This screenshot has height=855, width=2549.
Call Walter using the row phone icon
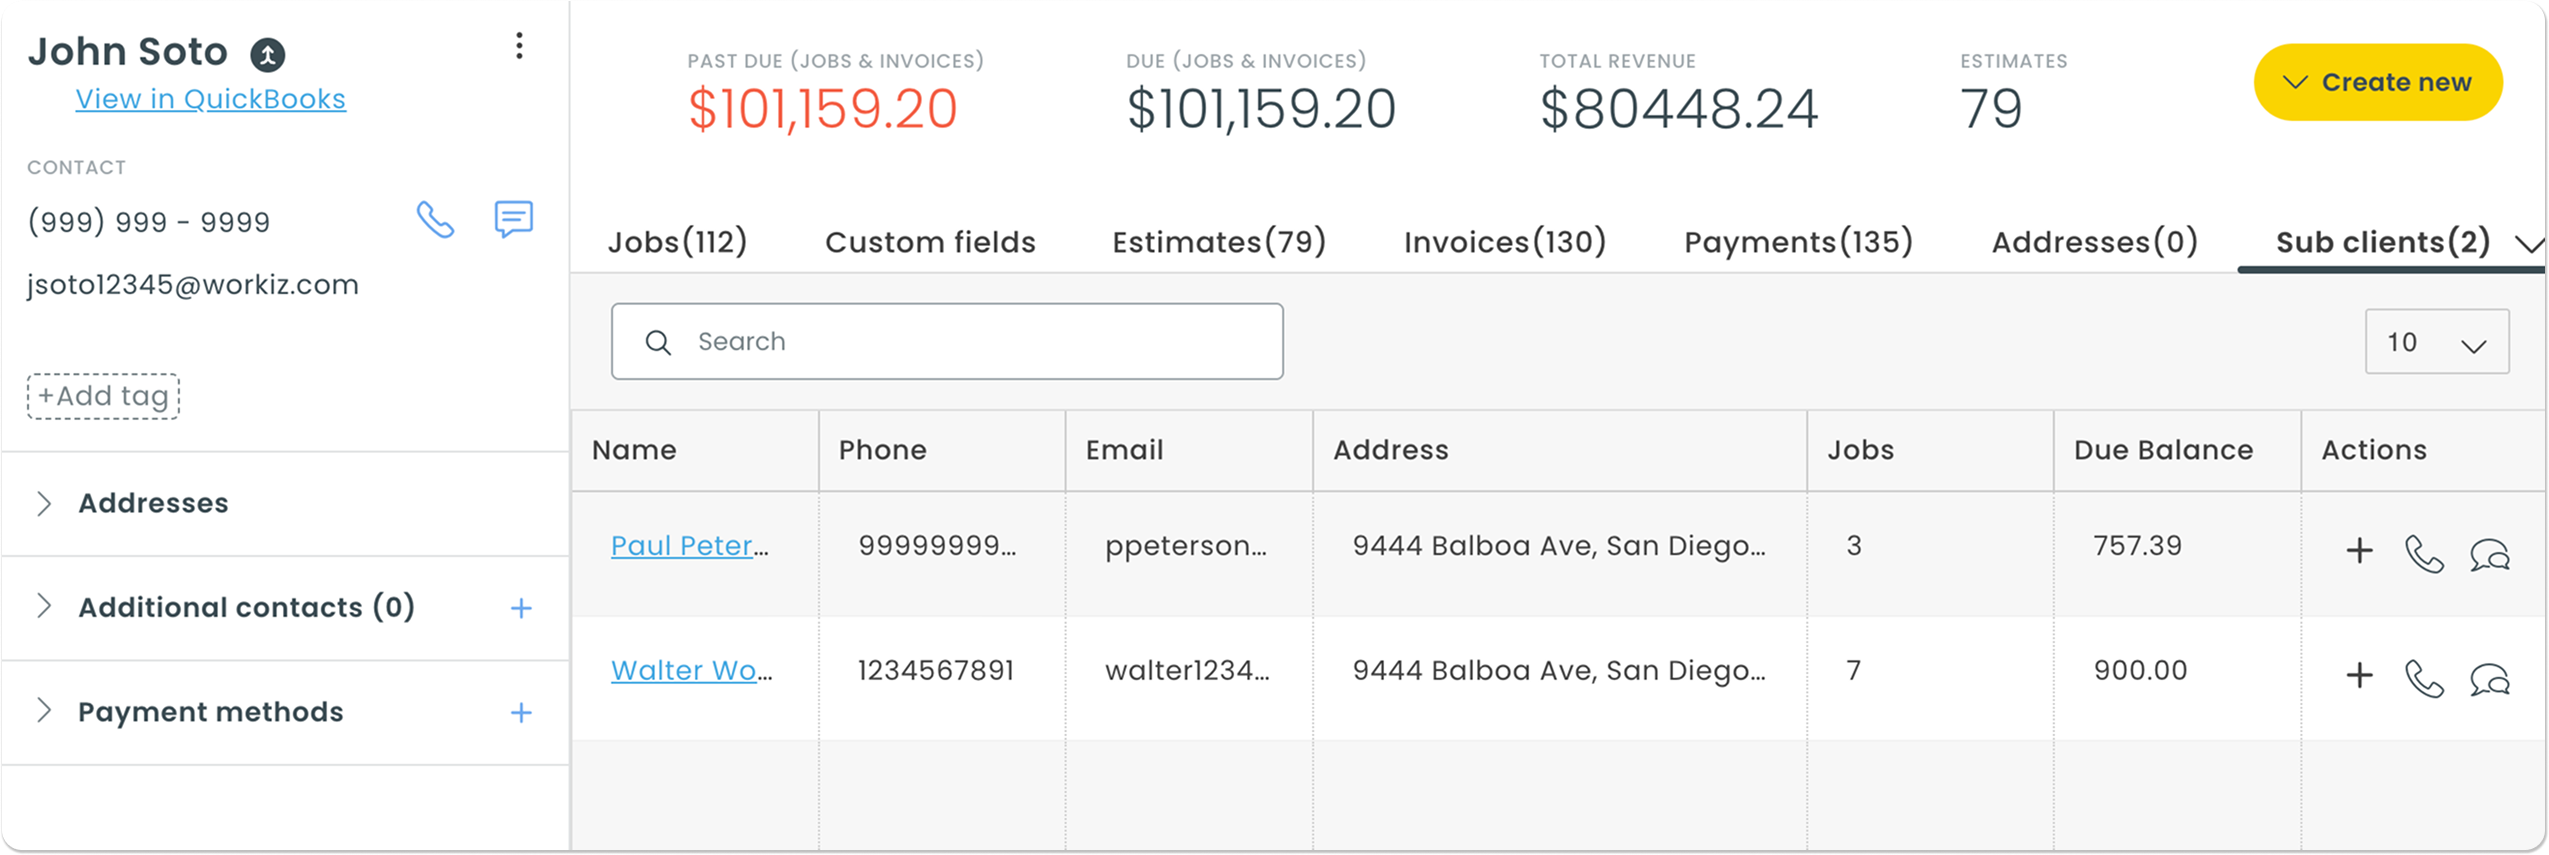point(2423,678)
